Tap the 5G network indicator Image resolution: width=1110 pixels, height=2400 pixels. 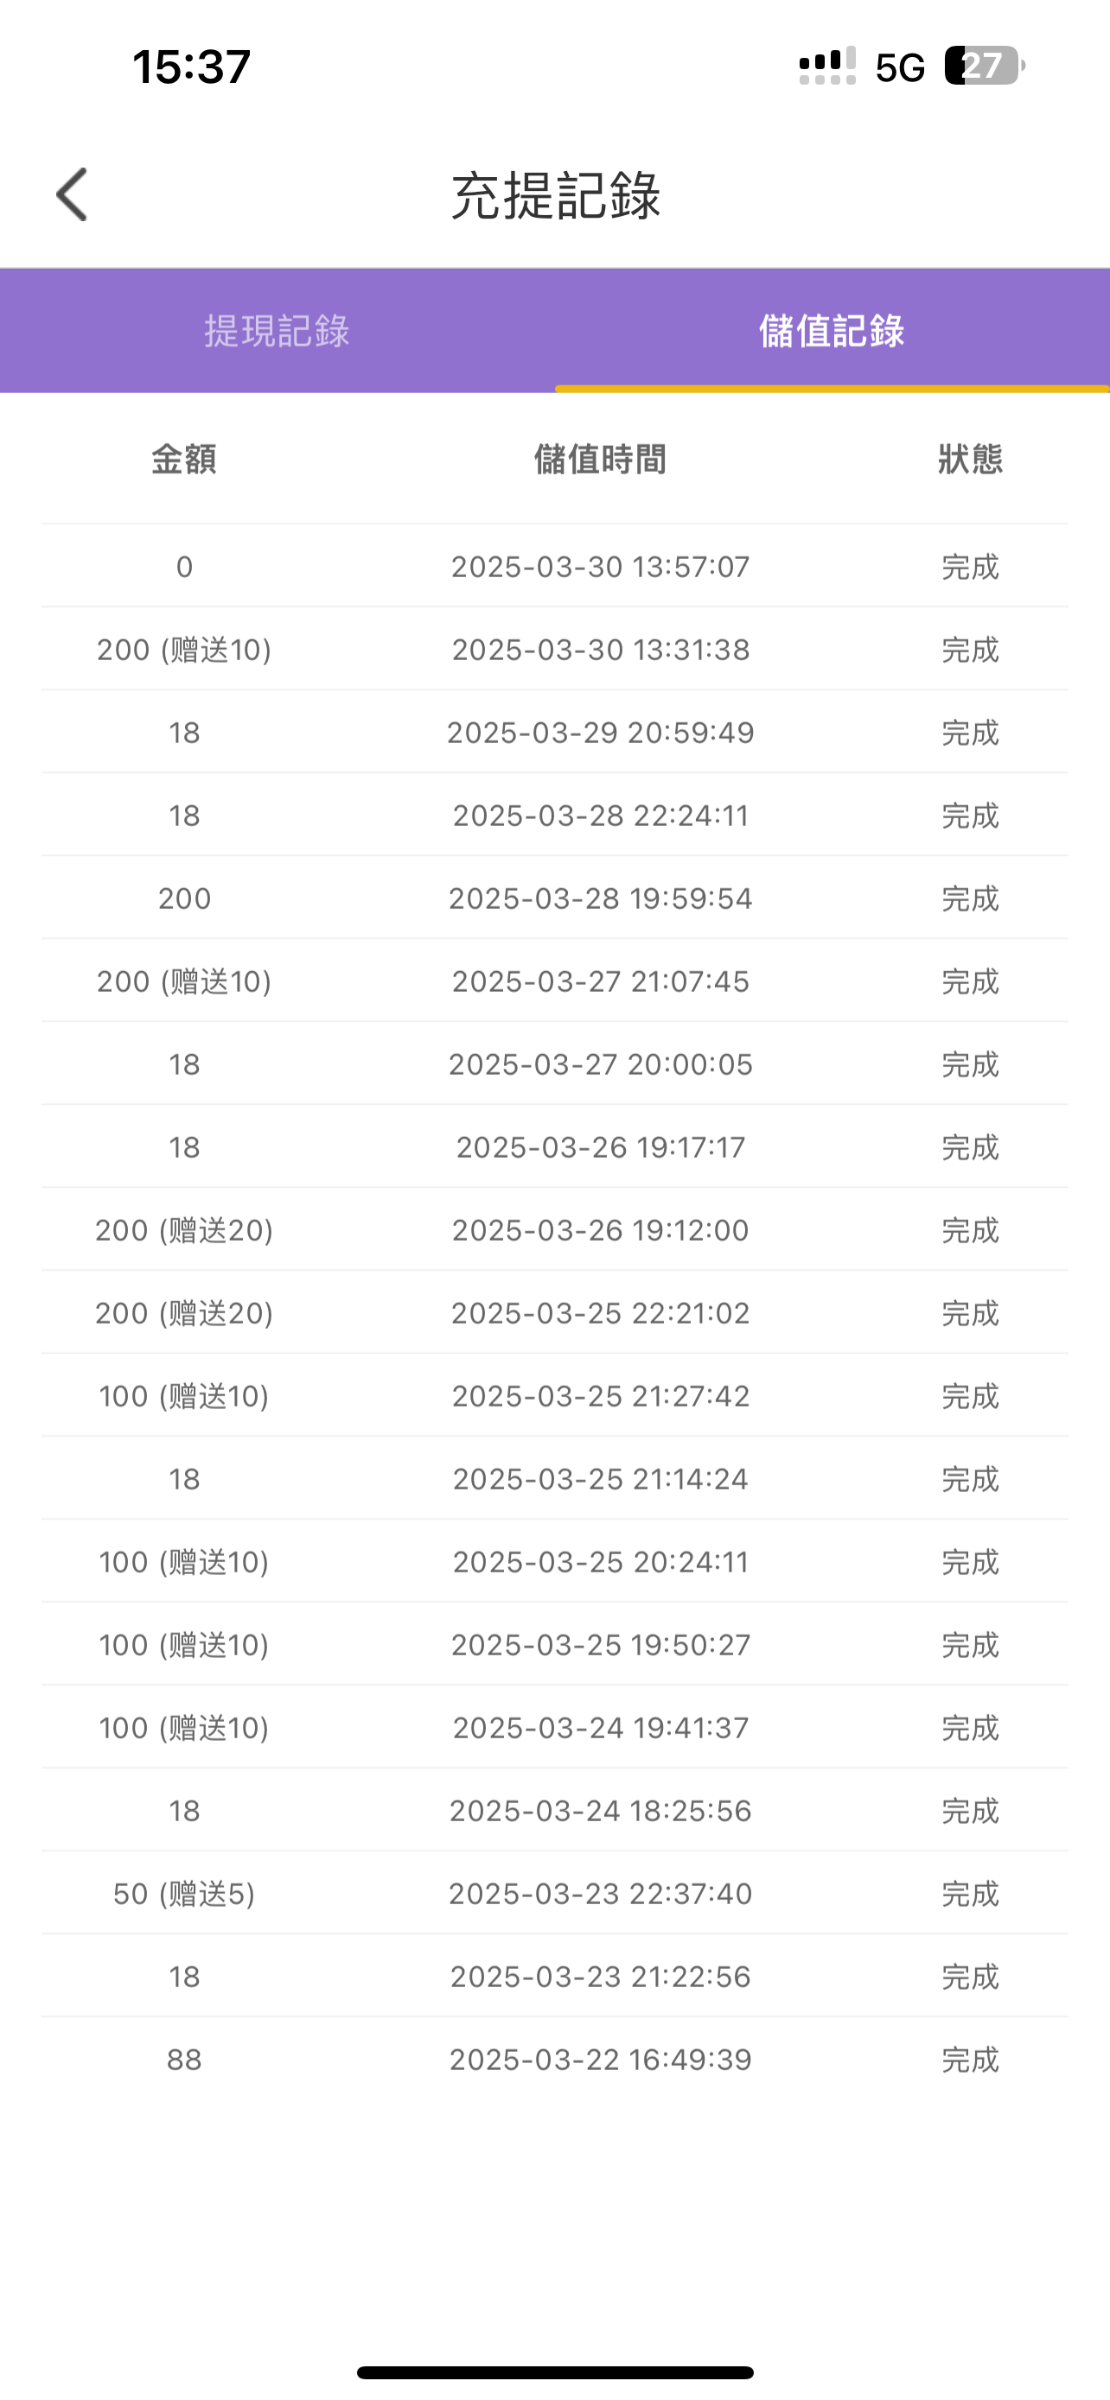(x=899, y=68)
